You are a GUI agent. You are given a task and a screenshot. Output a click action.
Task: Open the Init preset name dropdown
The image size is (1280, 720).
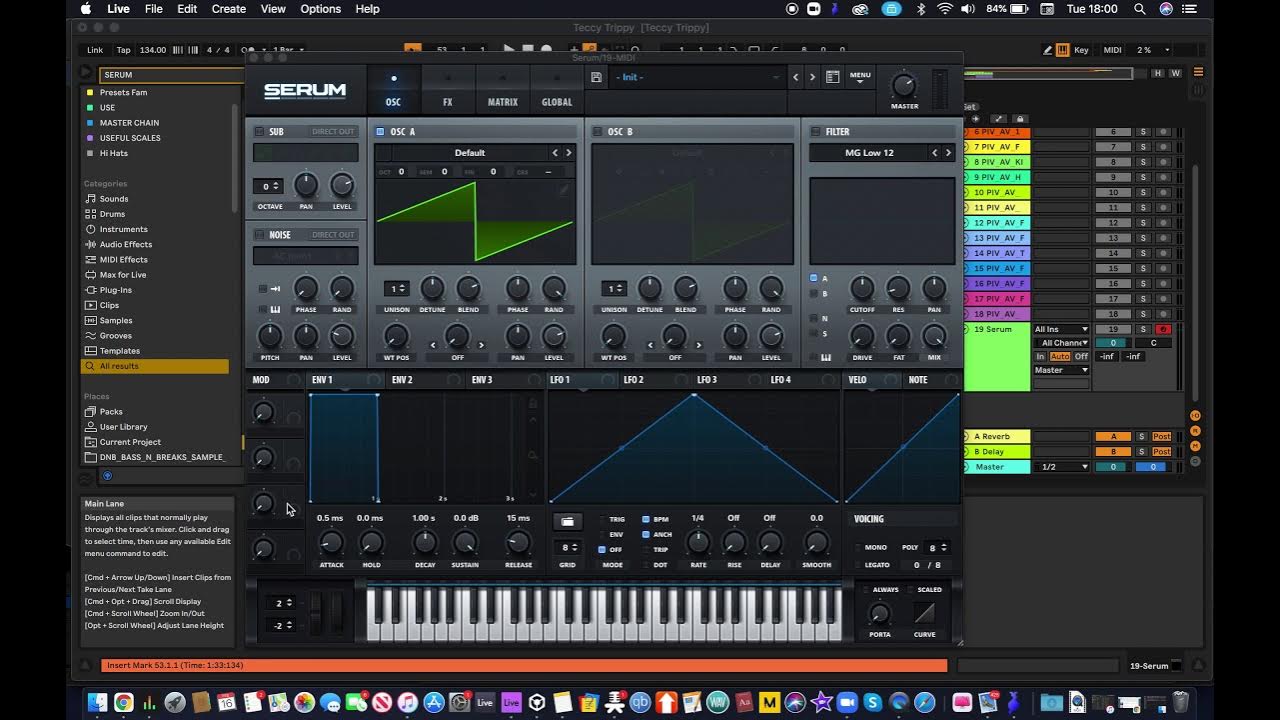[697, 77]
